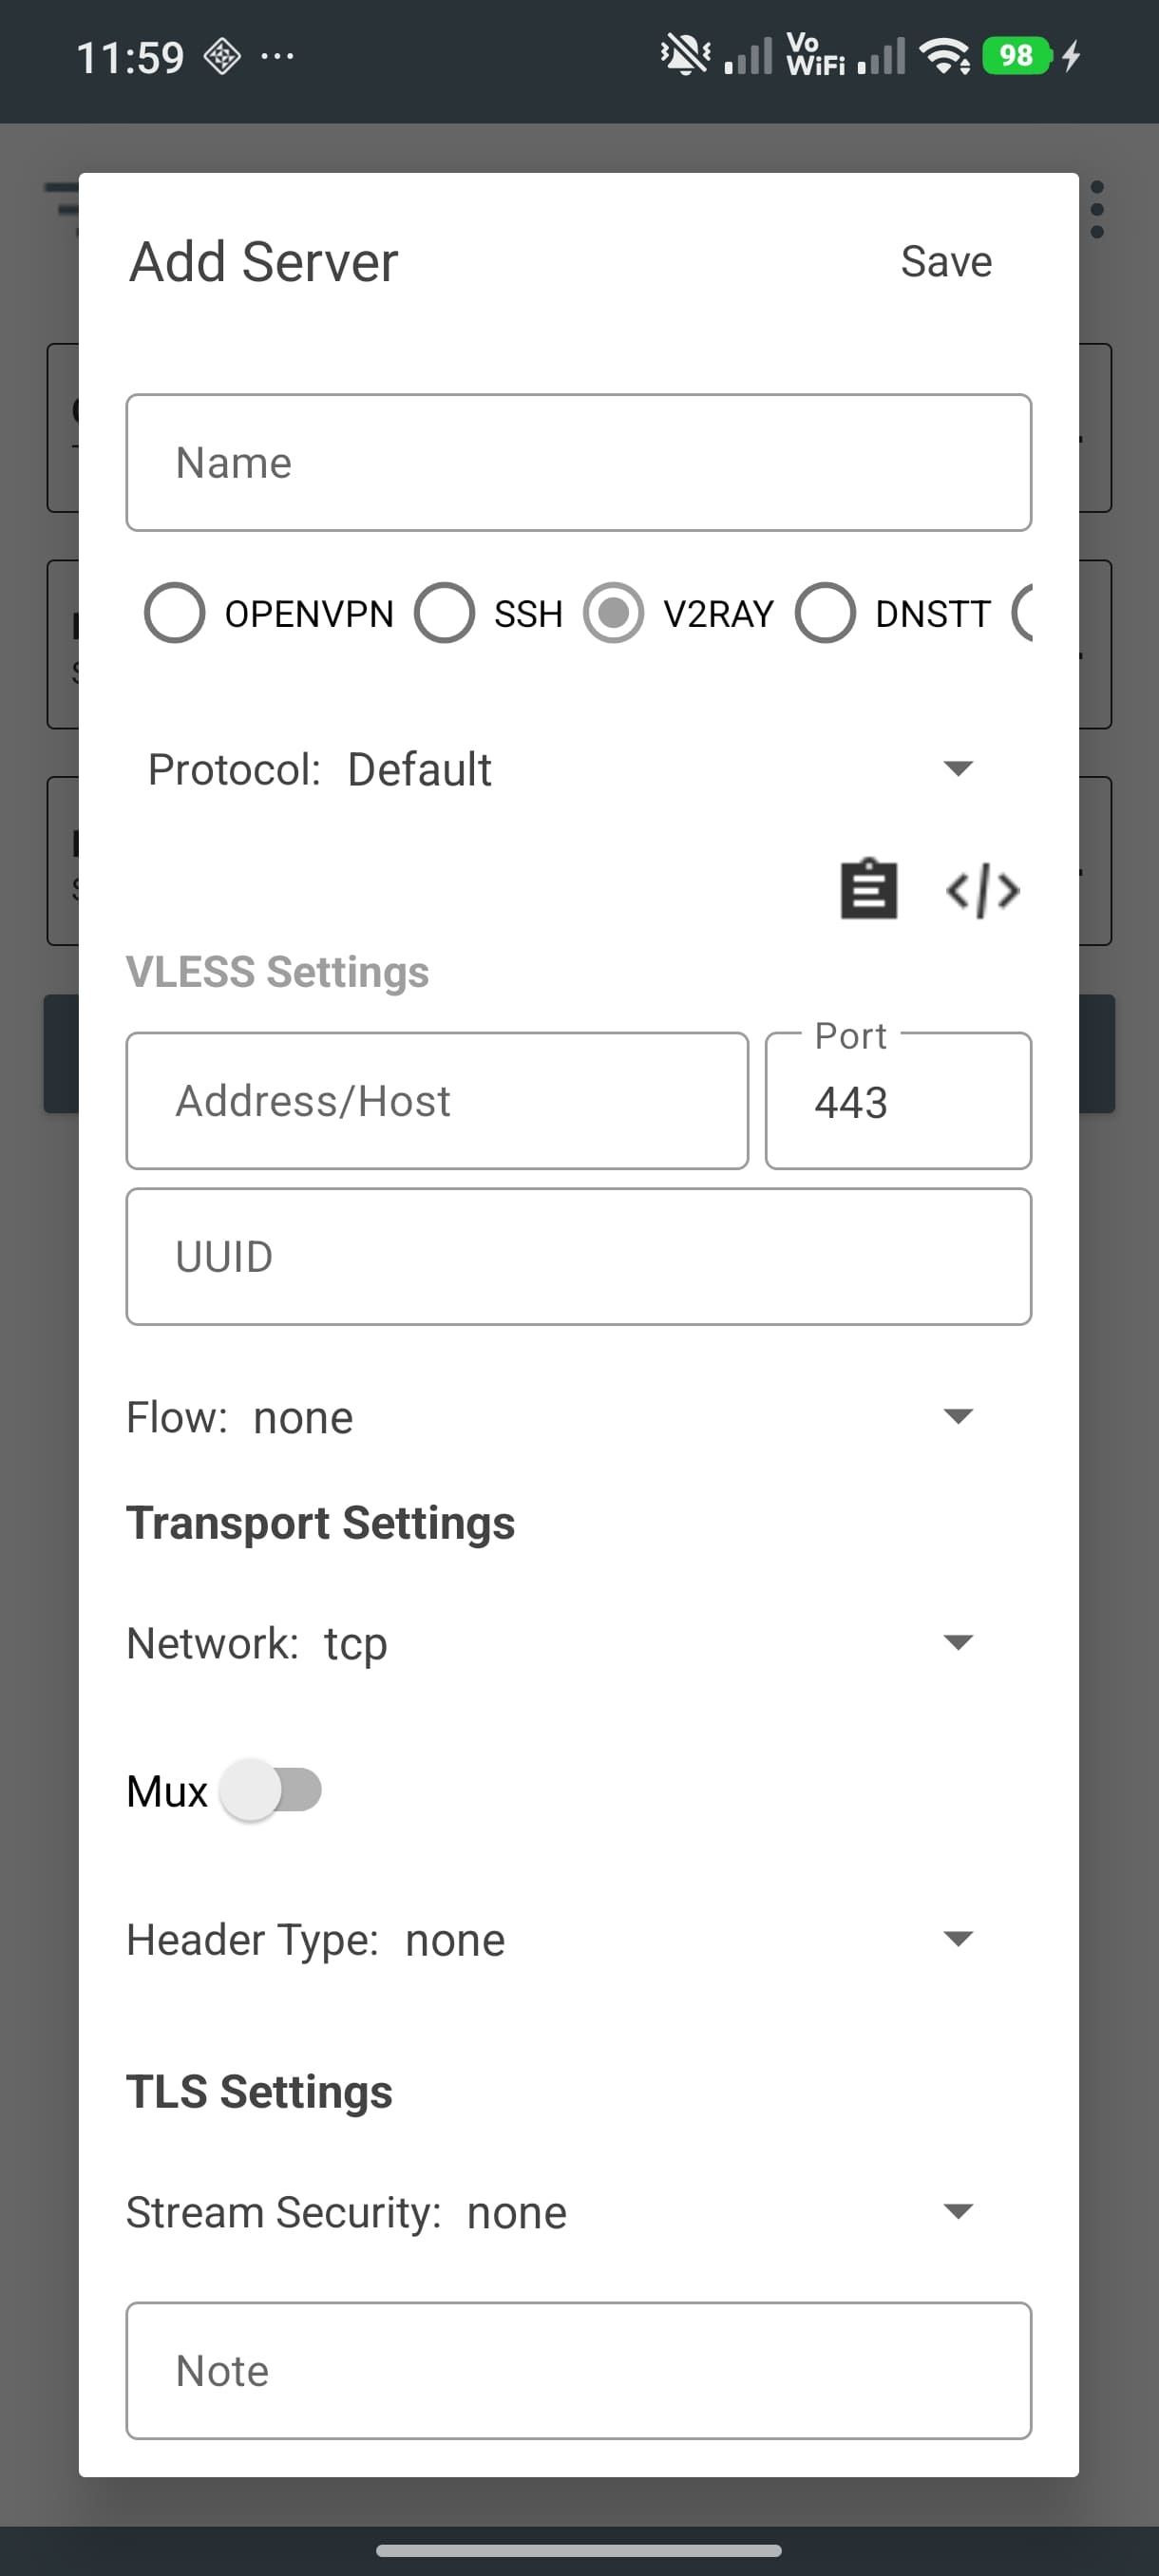Save the new server configuration
Viewport: 1159px width, 2576px height.
(x=945, y=261)
